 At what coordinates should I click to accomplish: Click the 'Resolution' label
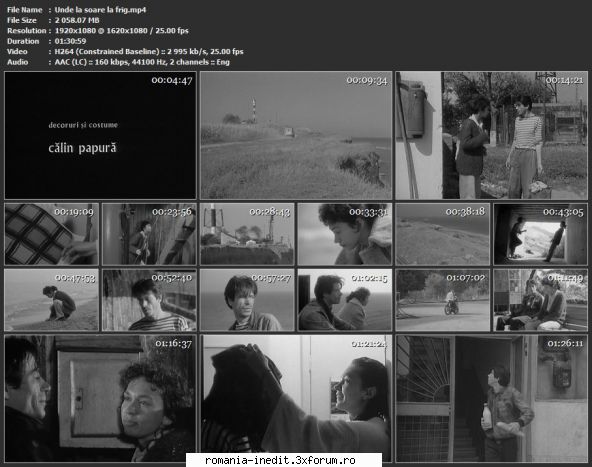[26, 31]
